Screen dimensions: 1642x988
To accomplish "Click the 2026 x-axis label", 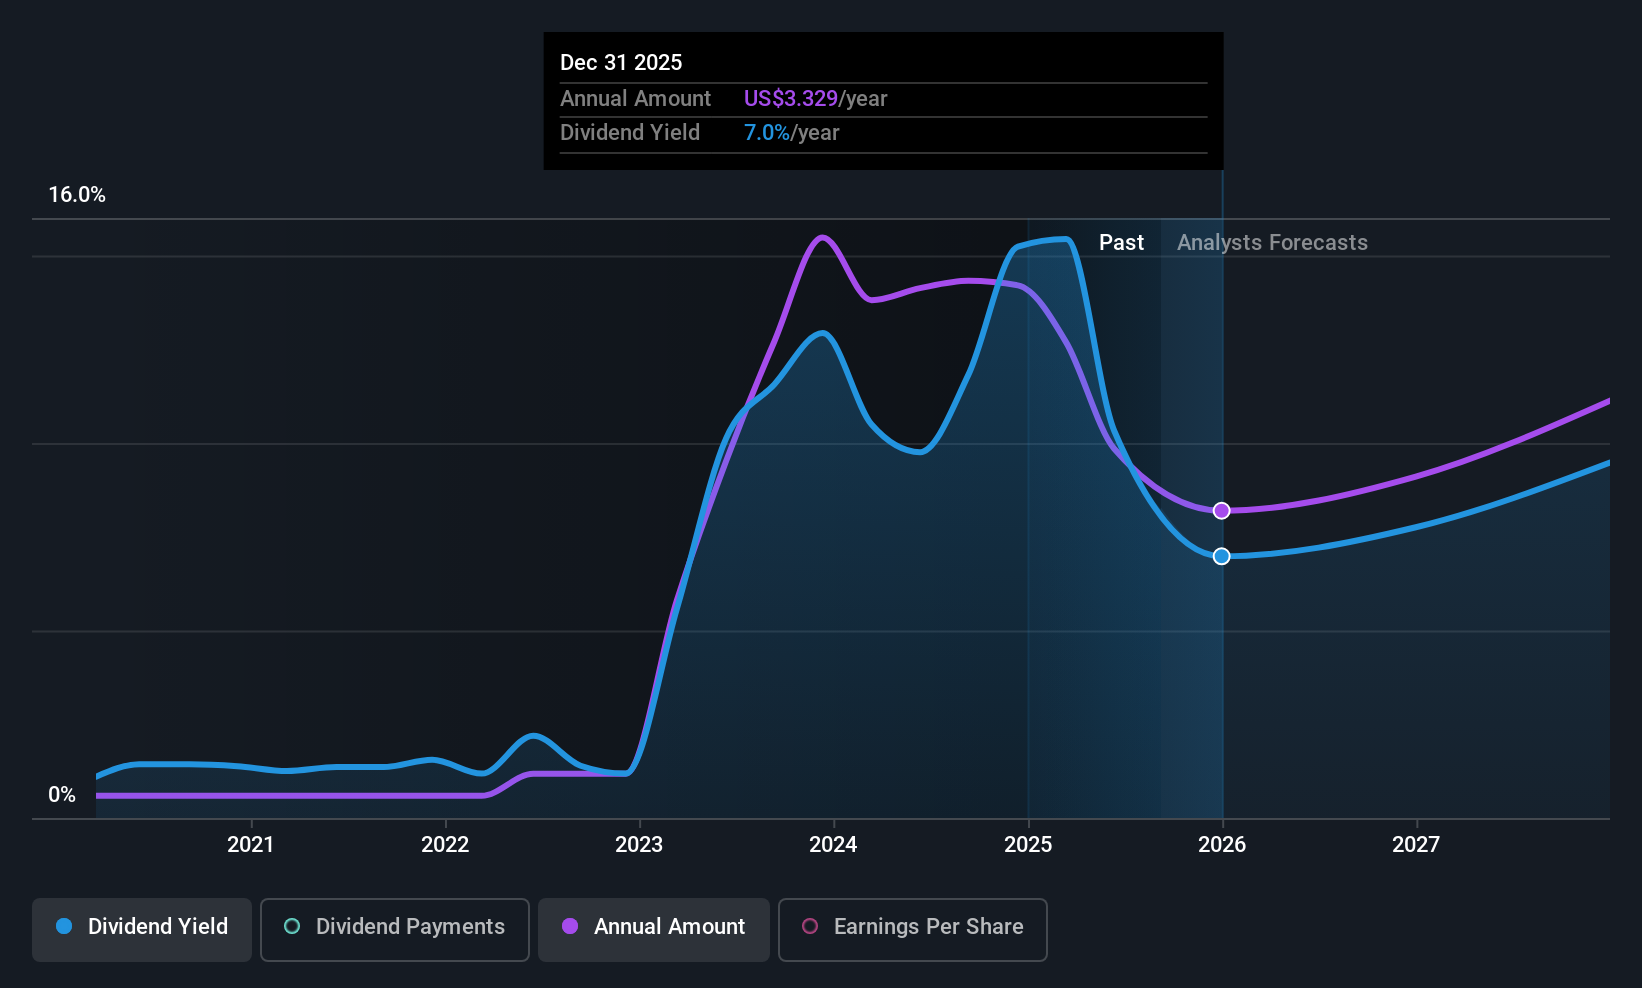I will (1222, 844).
